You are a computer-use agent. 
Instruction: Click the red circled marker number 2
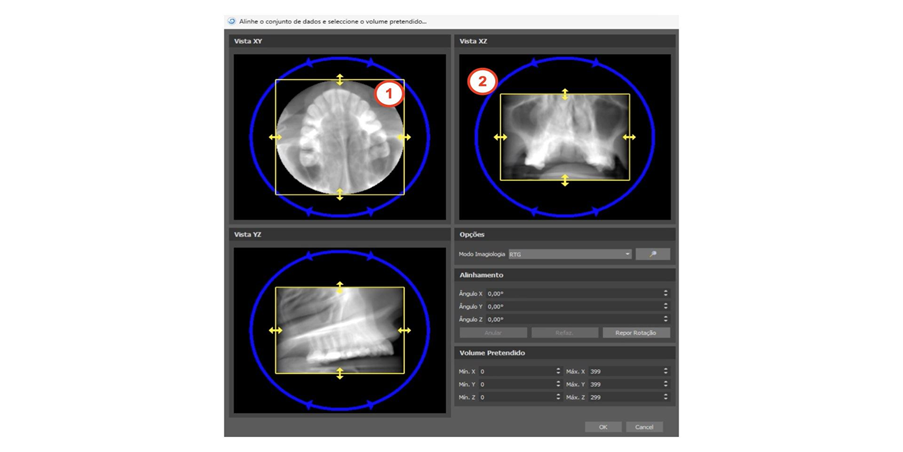[483, 82]
